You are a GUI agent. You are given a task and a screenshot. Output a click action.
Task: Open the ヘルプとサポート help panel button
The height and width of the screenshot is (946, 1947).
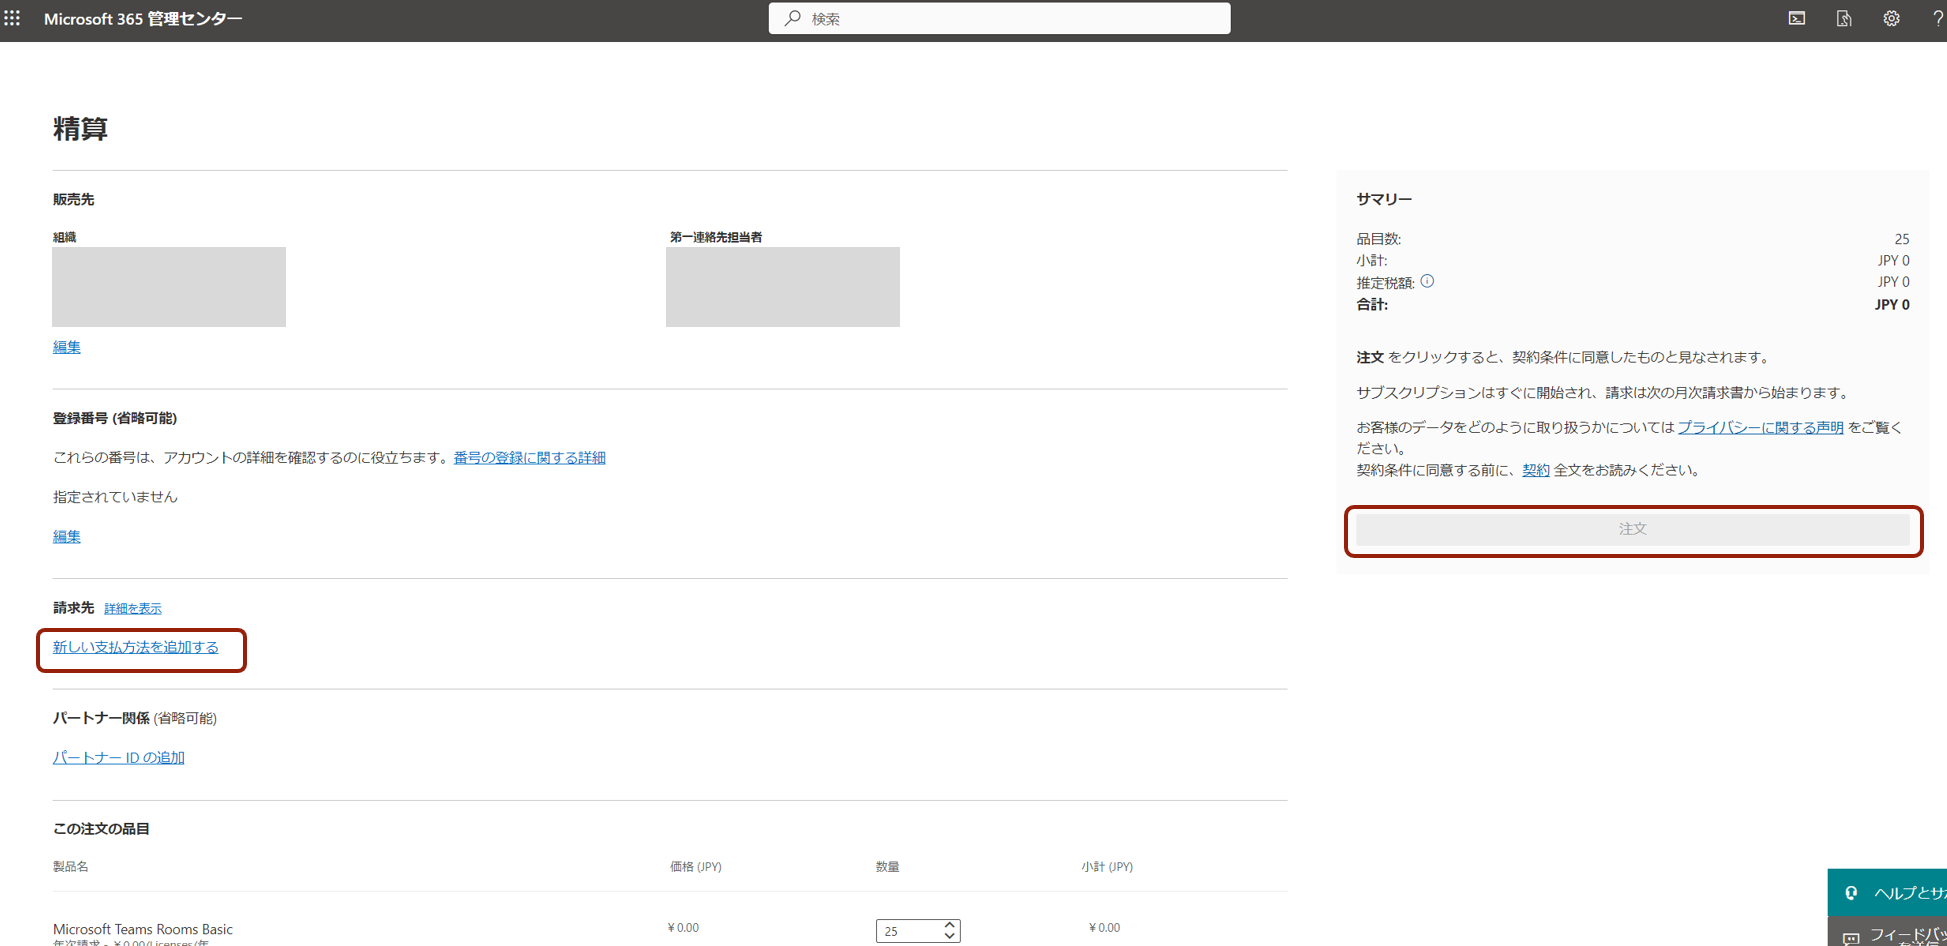pyautogui.click(x=1888, y=892)
